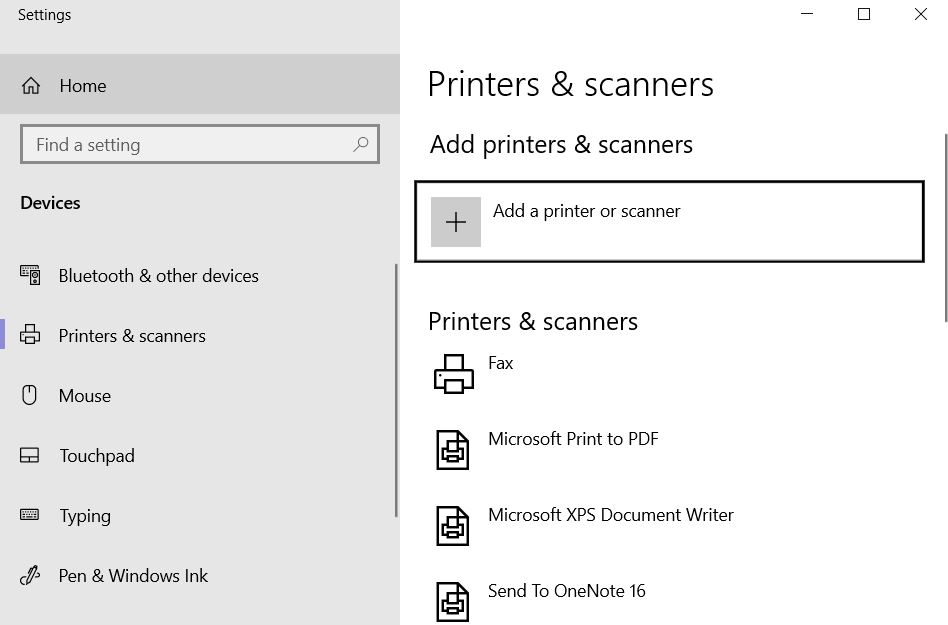
Task: Click the Home house icon
Action: click(31, 86)
